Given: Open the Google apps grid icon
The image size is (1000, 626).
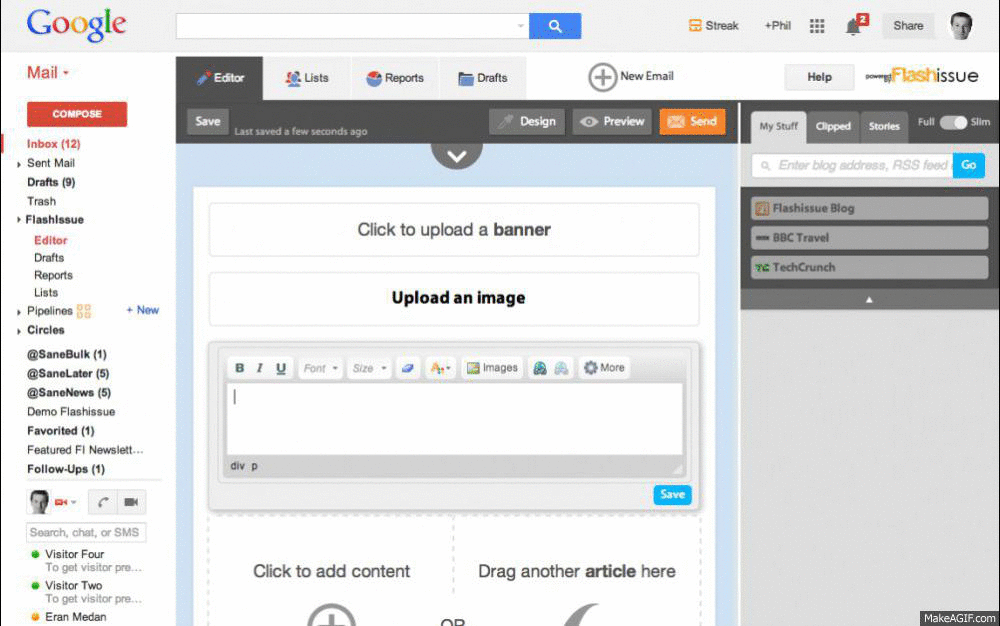Looking at the screenshot, I should (x=817, y=26).
